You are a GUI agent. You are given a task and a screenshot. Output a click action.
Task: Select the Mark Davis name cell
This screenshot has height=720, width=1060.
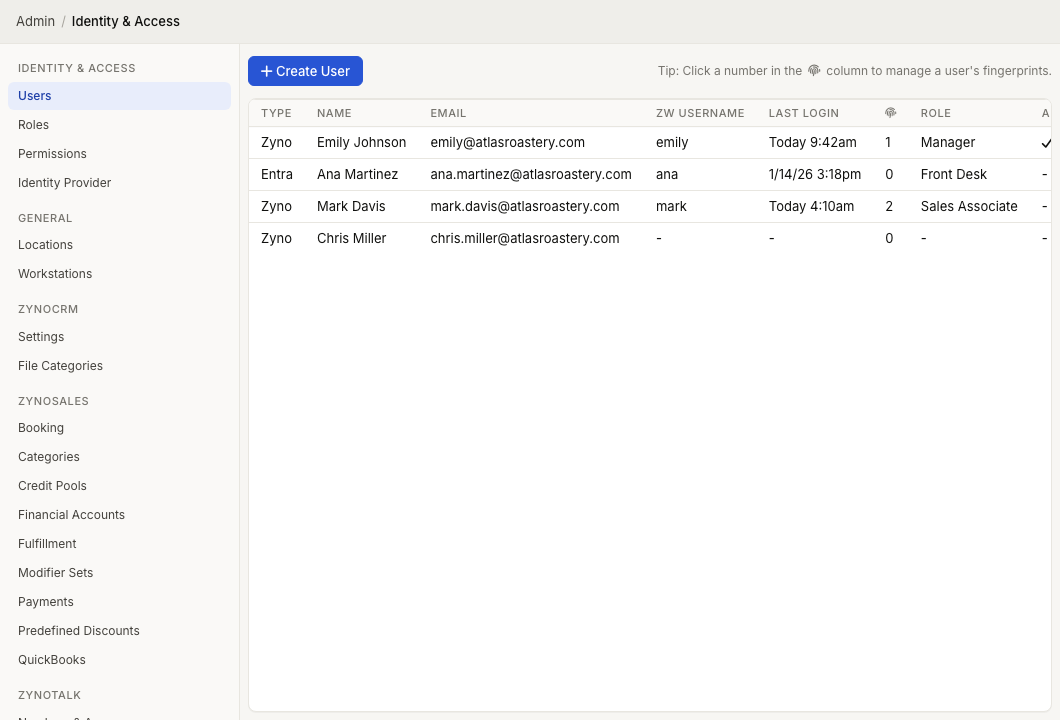[x=351, y=206]
